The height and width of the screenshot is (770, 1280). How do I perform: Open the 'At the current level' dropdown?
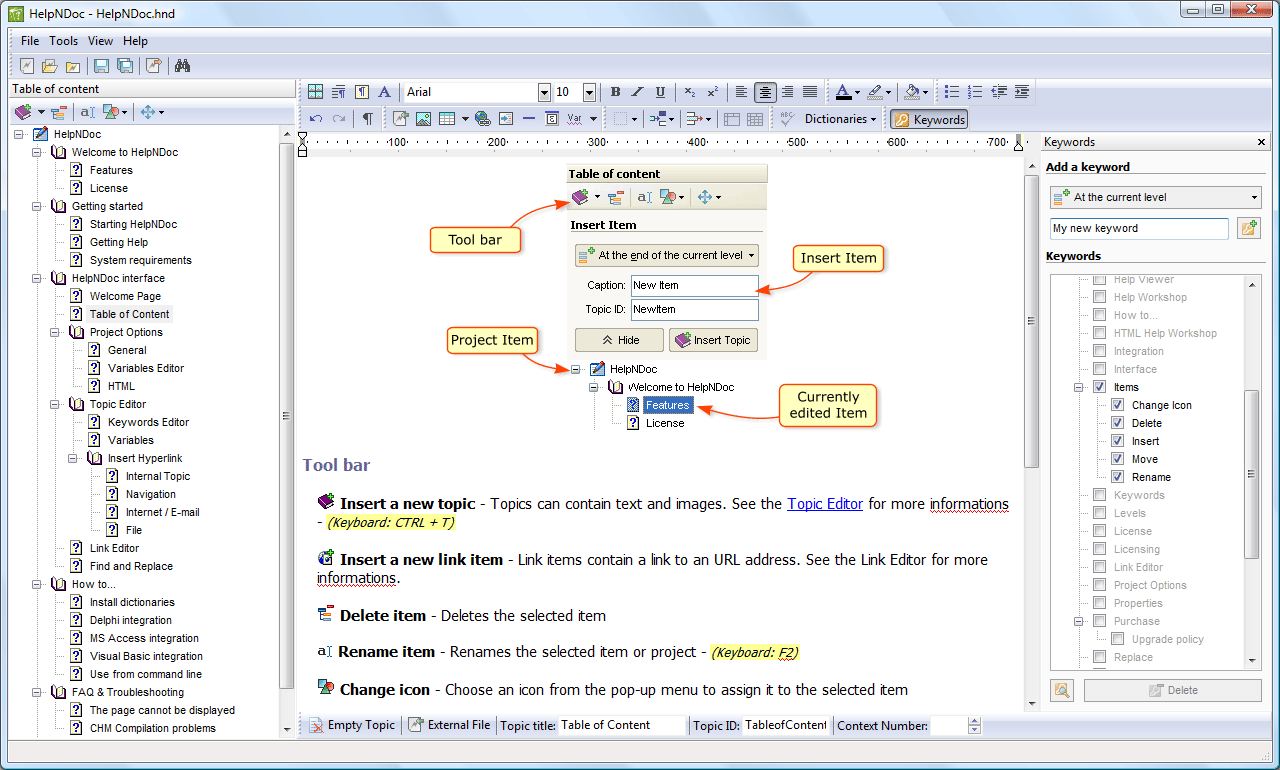[1155, 197]
